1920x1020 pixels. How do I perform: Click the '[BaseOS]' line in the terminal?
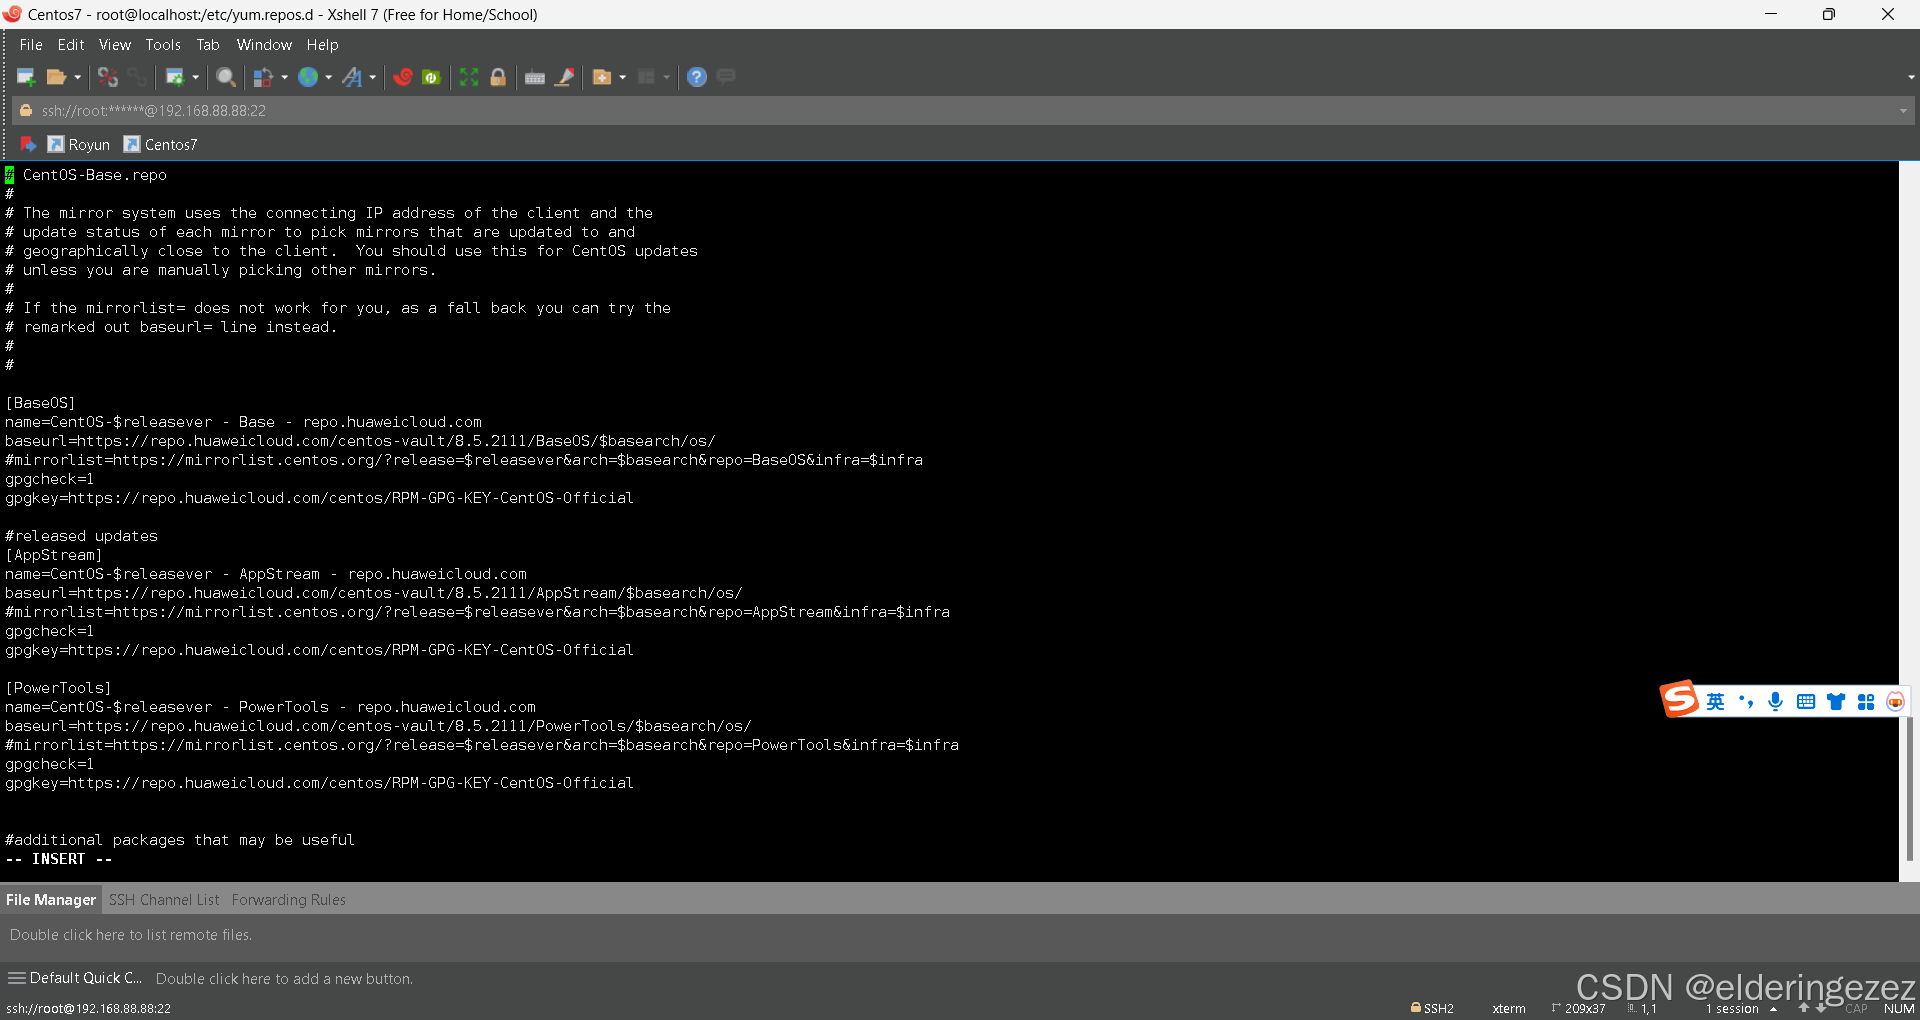tap(40, 403)
